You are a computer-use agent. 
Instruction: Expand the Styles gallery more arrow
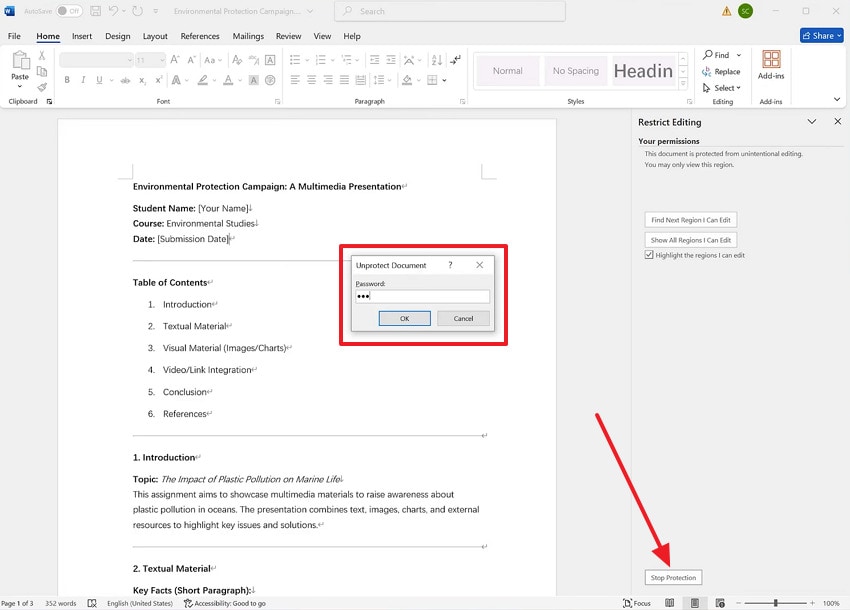coord(683,84)
